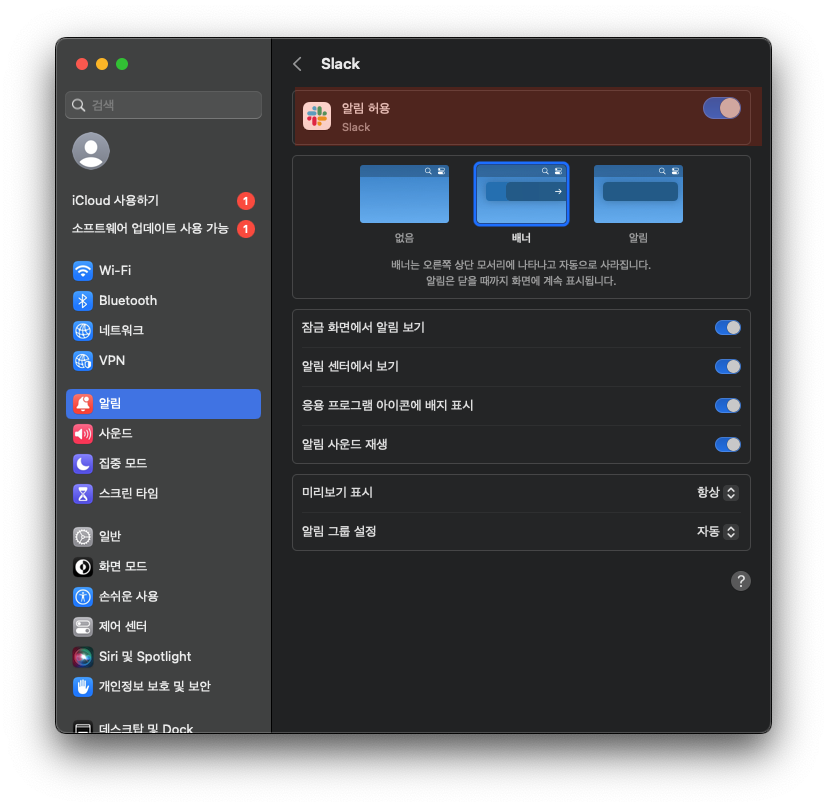Screen dimensions: 827x807
Task: Click the Bluetooth icon in sidebar
Action: 83,301
